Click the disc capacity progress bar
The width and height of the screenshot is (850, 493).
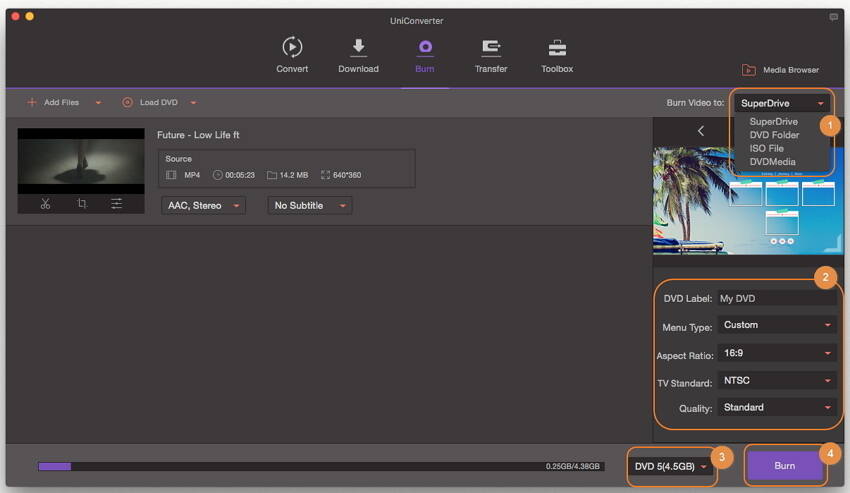pos(321,466)
